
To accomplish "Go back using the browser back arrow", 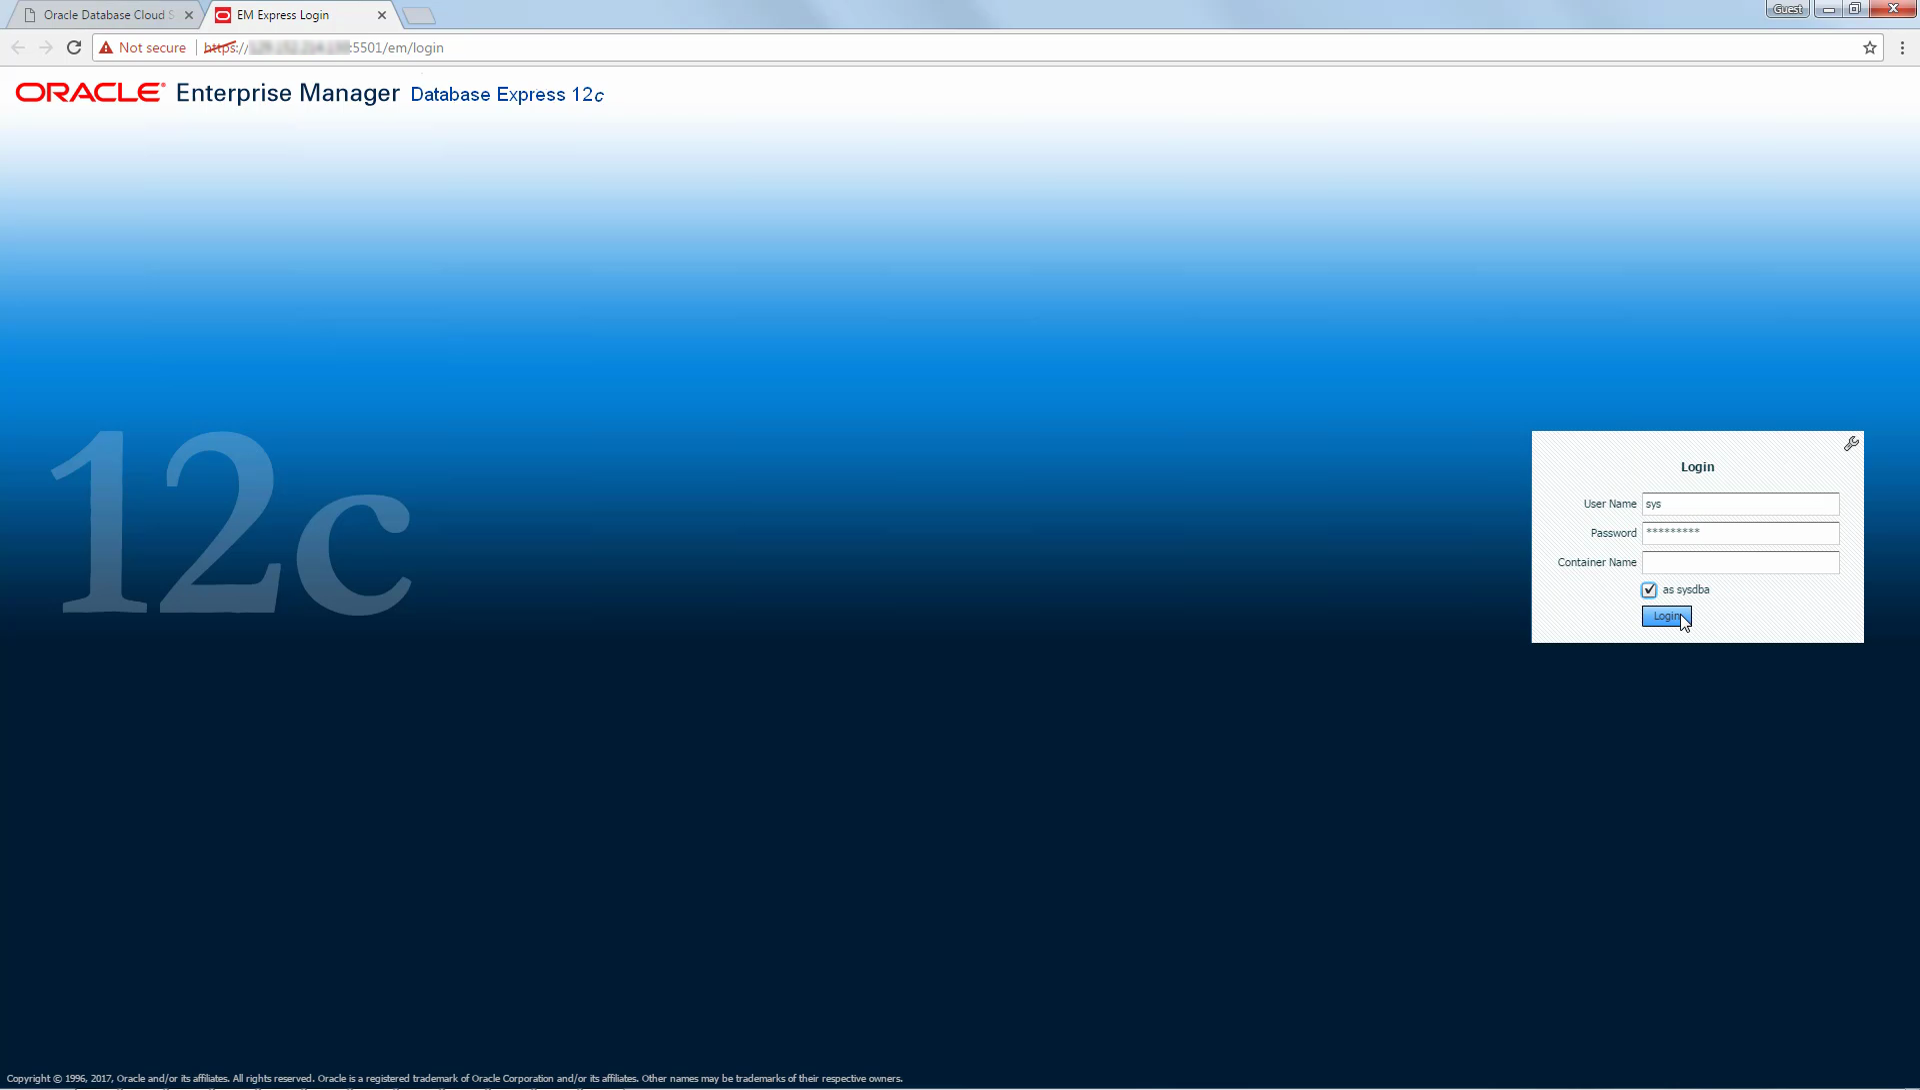I will (x=18, y=47).
